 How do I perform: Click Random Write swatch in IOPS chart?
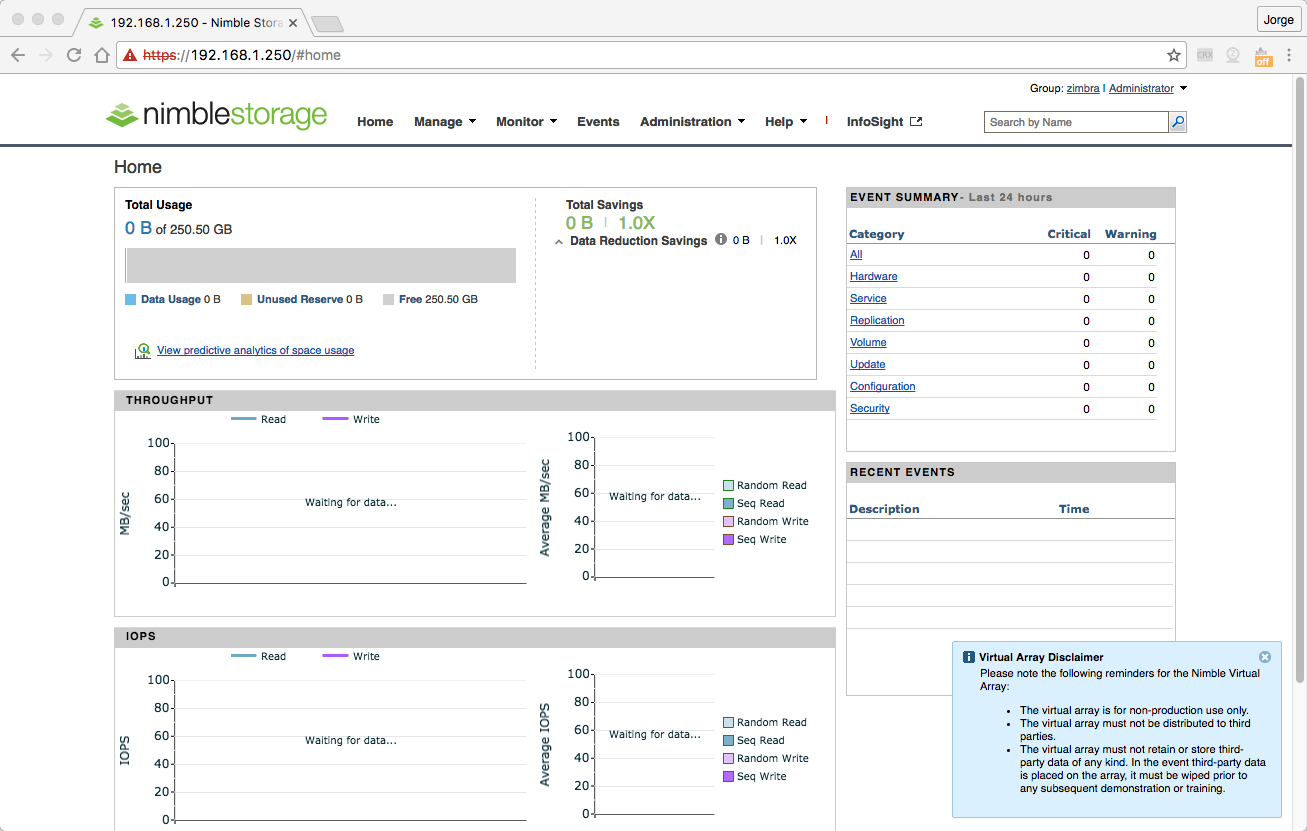[x=728, y=759]
